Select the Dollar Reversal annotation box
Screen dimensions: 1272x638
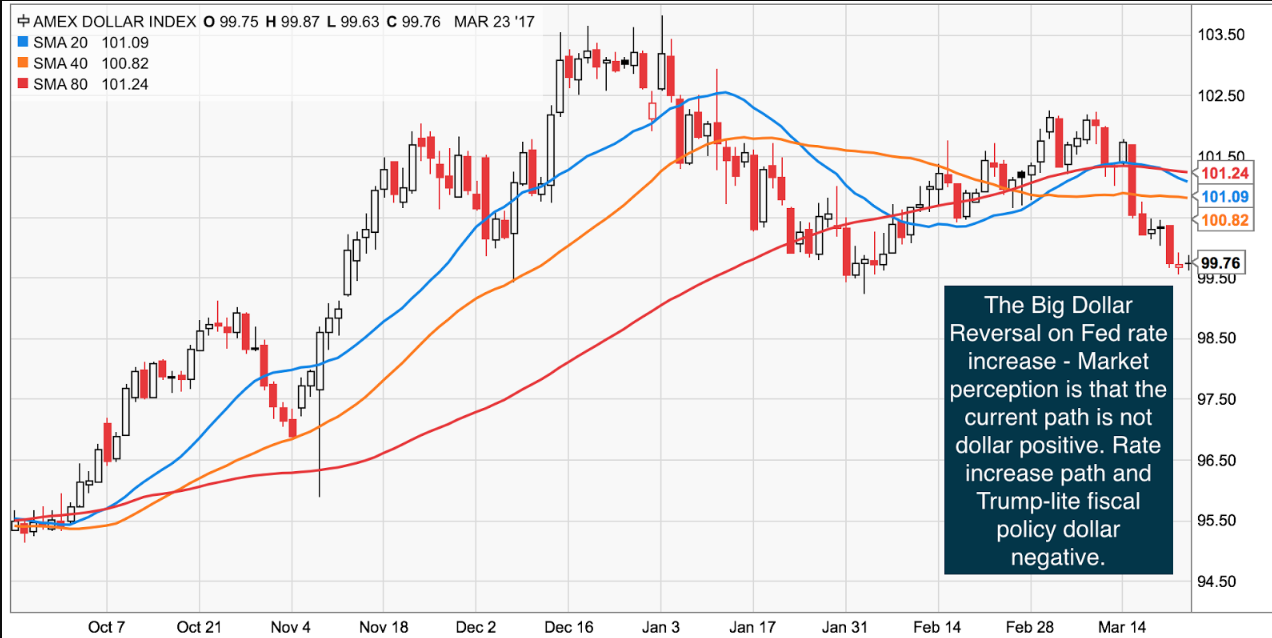pos(1059,431)
